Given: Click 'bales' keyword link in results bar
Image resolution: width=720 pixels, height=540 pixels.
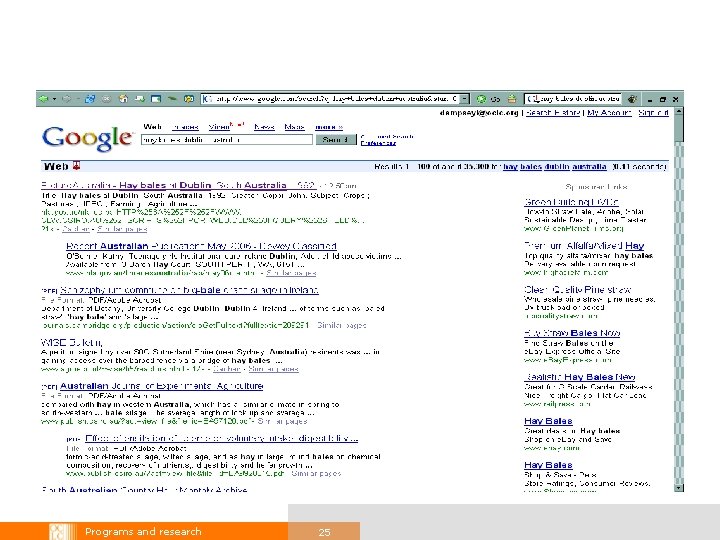Looking at the screenshot, I should [x=531, y=167].
